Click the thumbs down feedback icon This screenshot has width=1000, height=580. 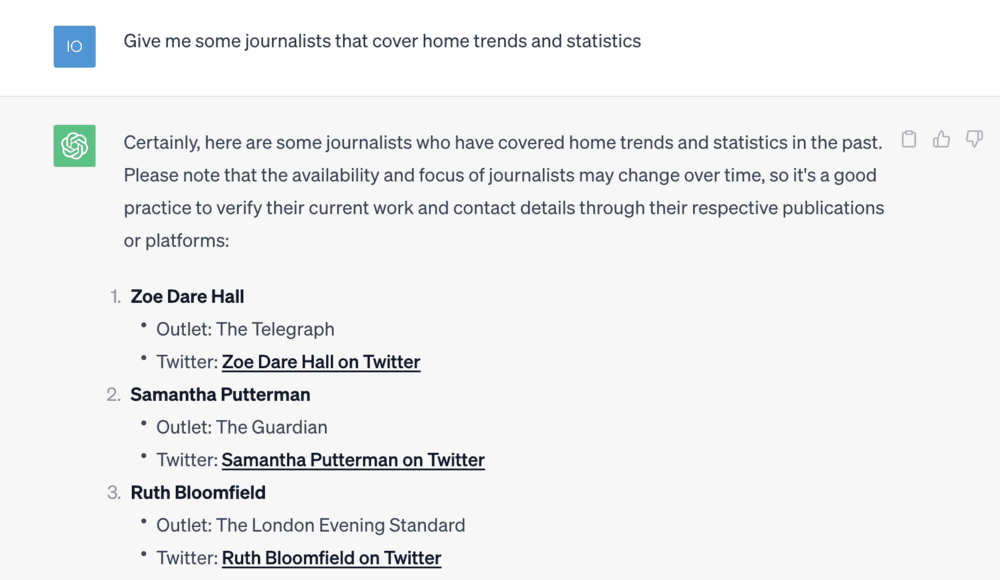pos(973,140)
